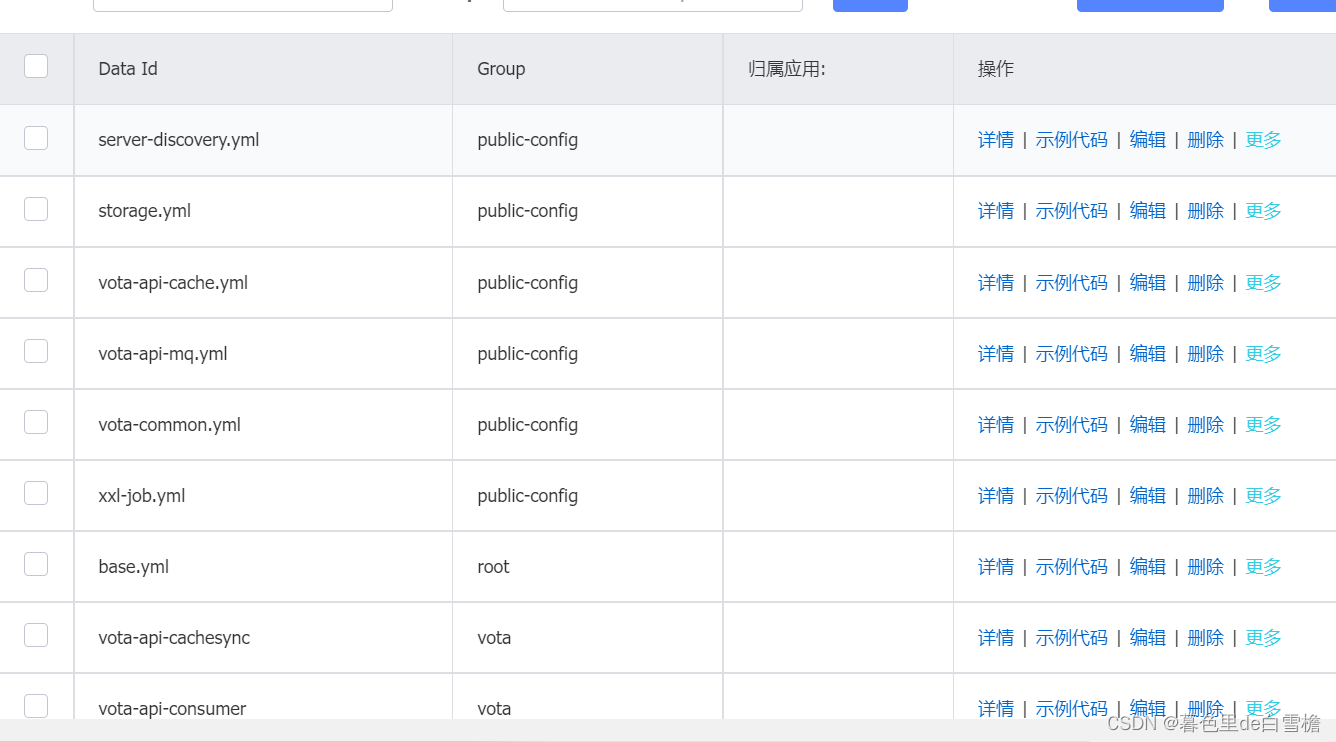Click 删除 for xxl-job.yml
The image size is (1336, 742).
pos(1205,496)
